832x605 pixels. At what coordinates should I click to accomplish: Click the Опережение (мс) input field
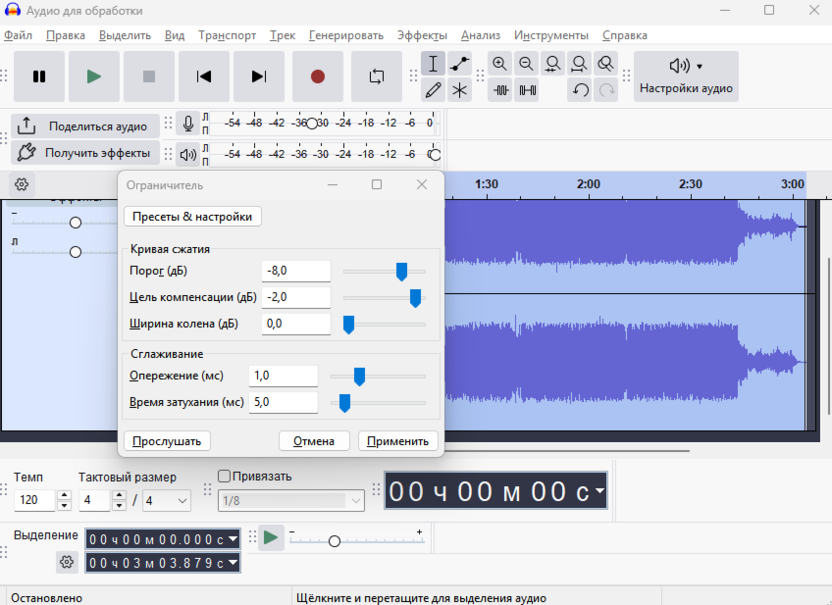(x=283, y=376)
